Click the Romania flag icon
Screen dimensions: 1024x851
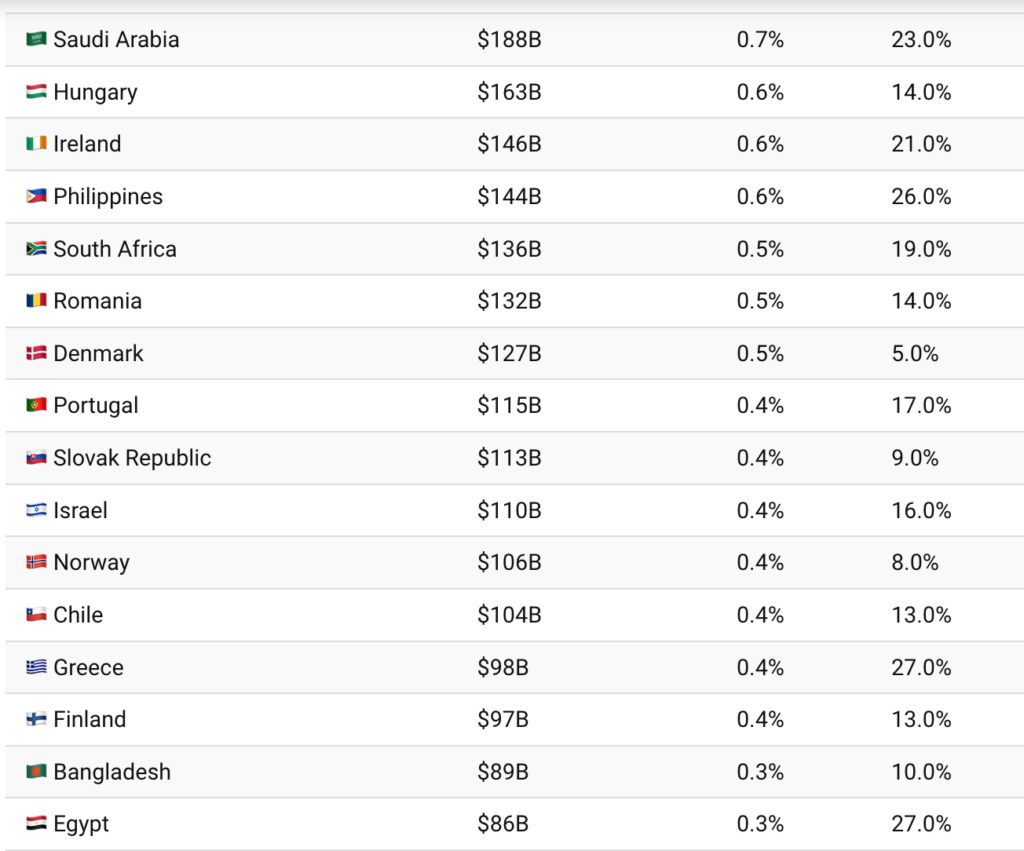click(36, 301)
